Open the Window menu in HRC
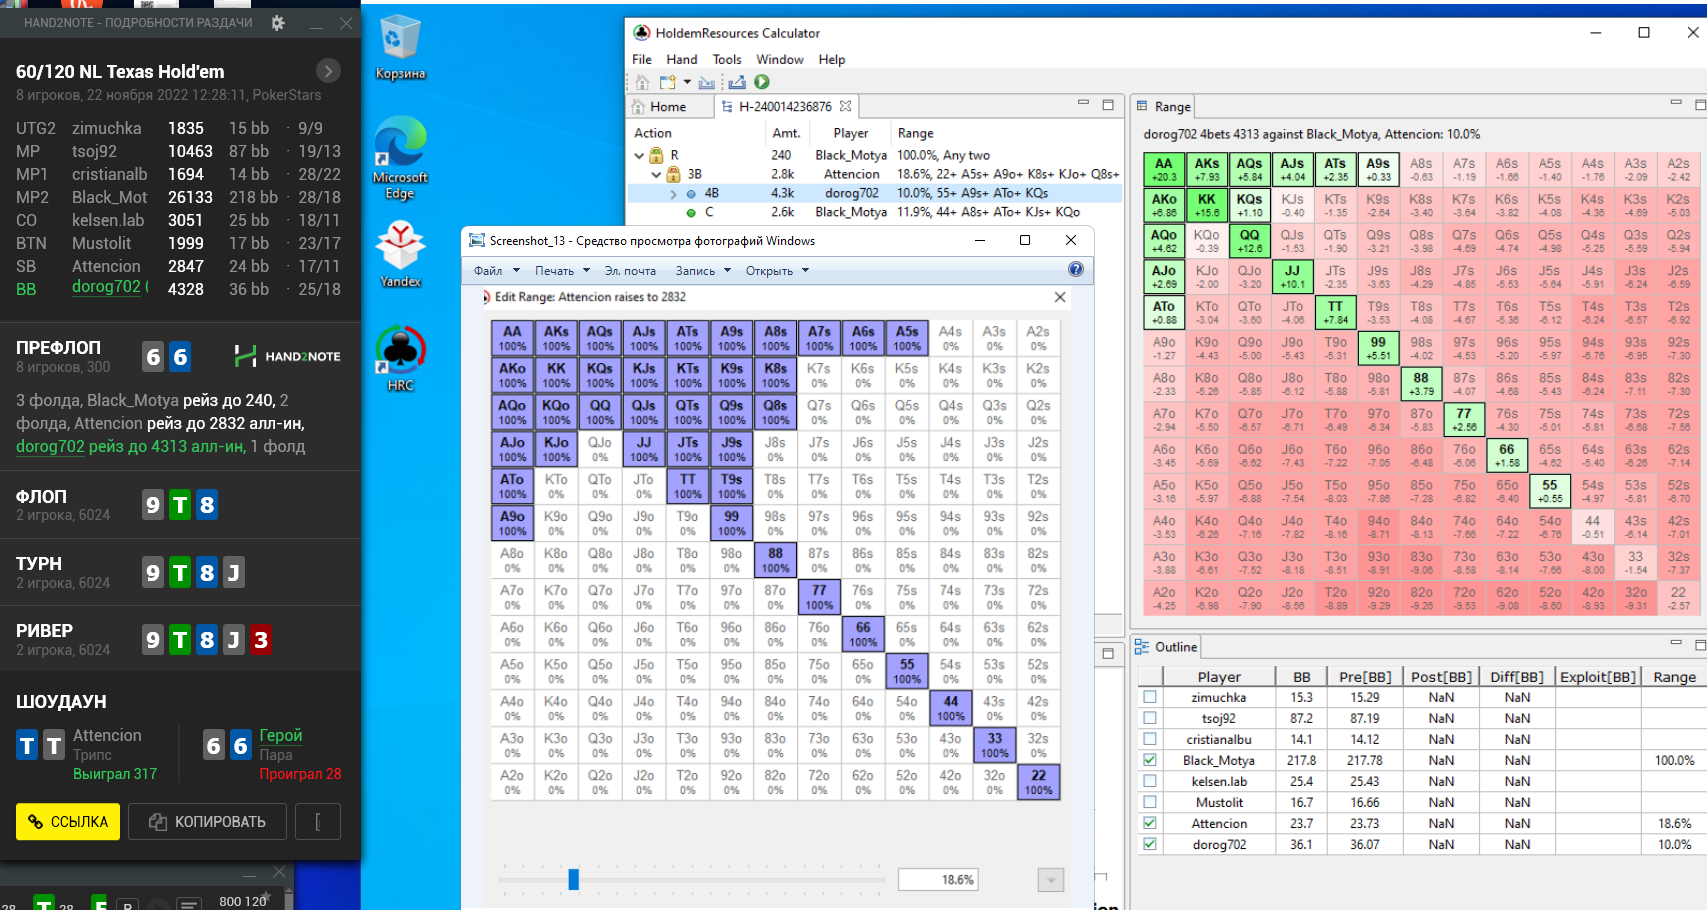This screenshot has width=1707, height=910. [x=780, y=59]
